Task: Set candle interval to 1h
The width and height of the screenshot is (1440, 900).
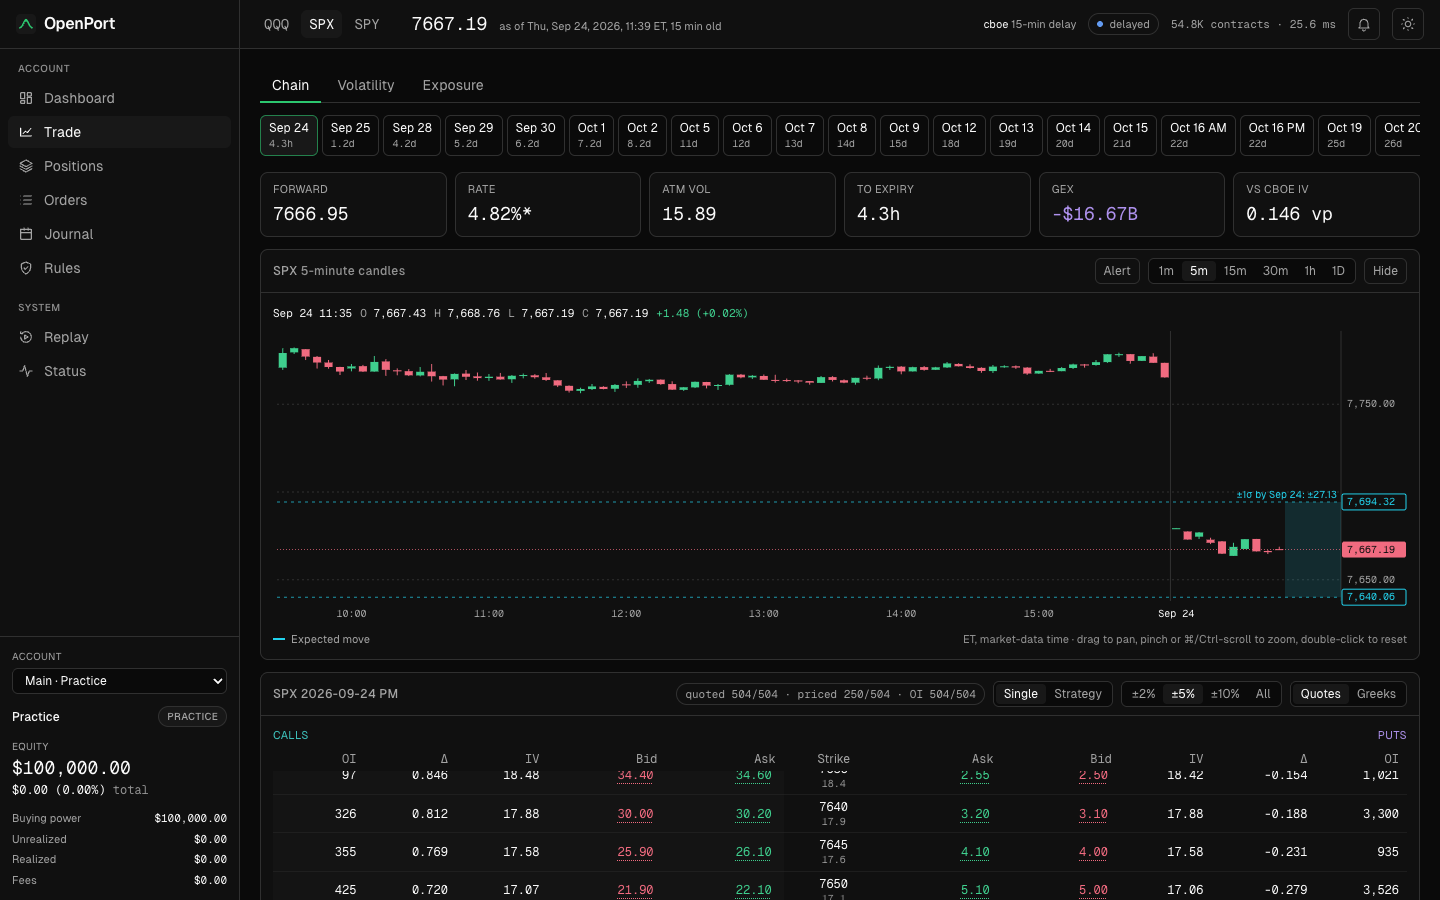Action: pyautogui.click(x=1310, y=271)
